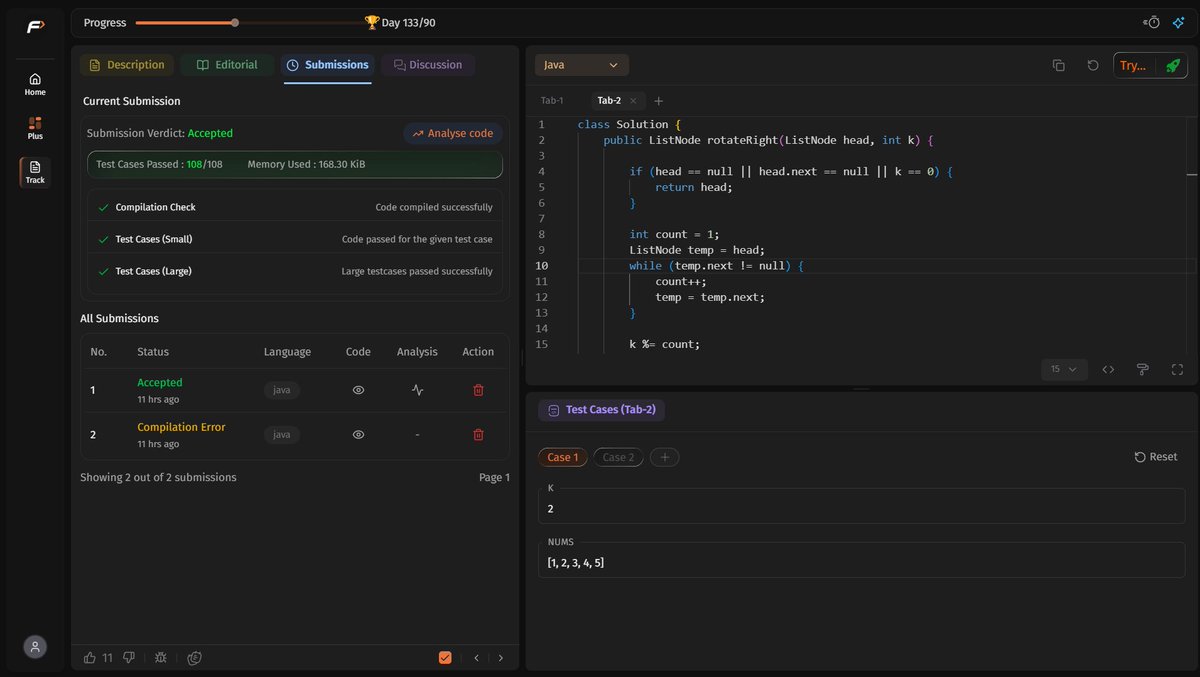Select test Case 2
Image resolution: width=1200 pixels, height=677 pixels.
click(618, 457)
